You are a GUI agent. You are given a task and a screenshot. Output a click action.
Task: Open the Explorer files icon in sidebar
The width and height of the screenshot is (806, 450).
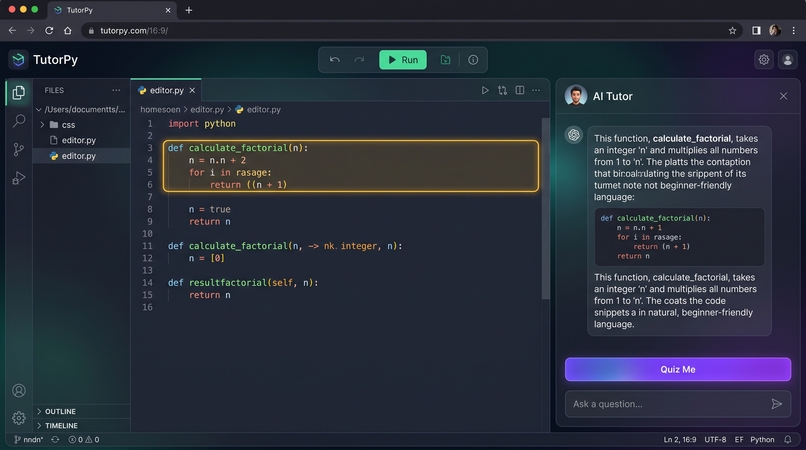19,93
